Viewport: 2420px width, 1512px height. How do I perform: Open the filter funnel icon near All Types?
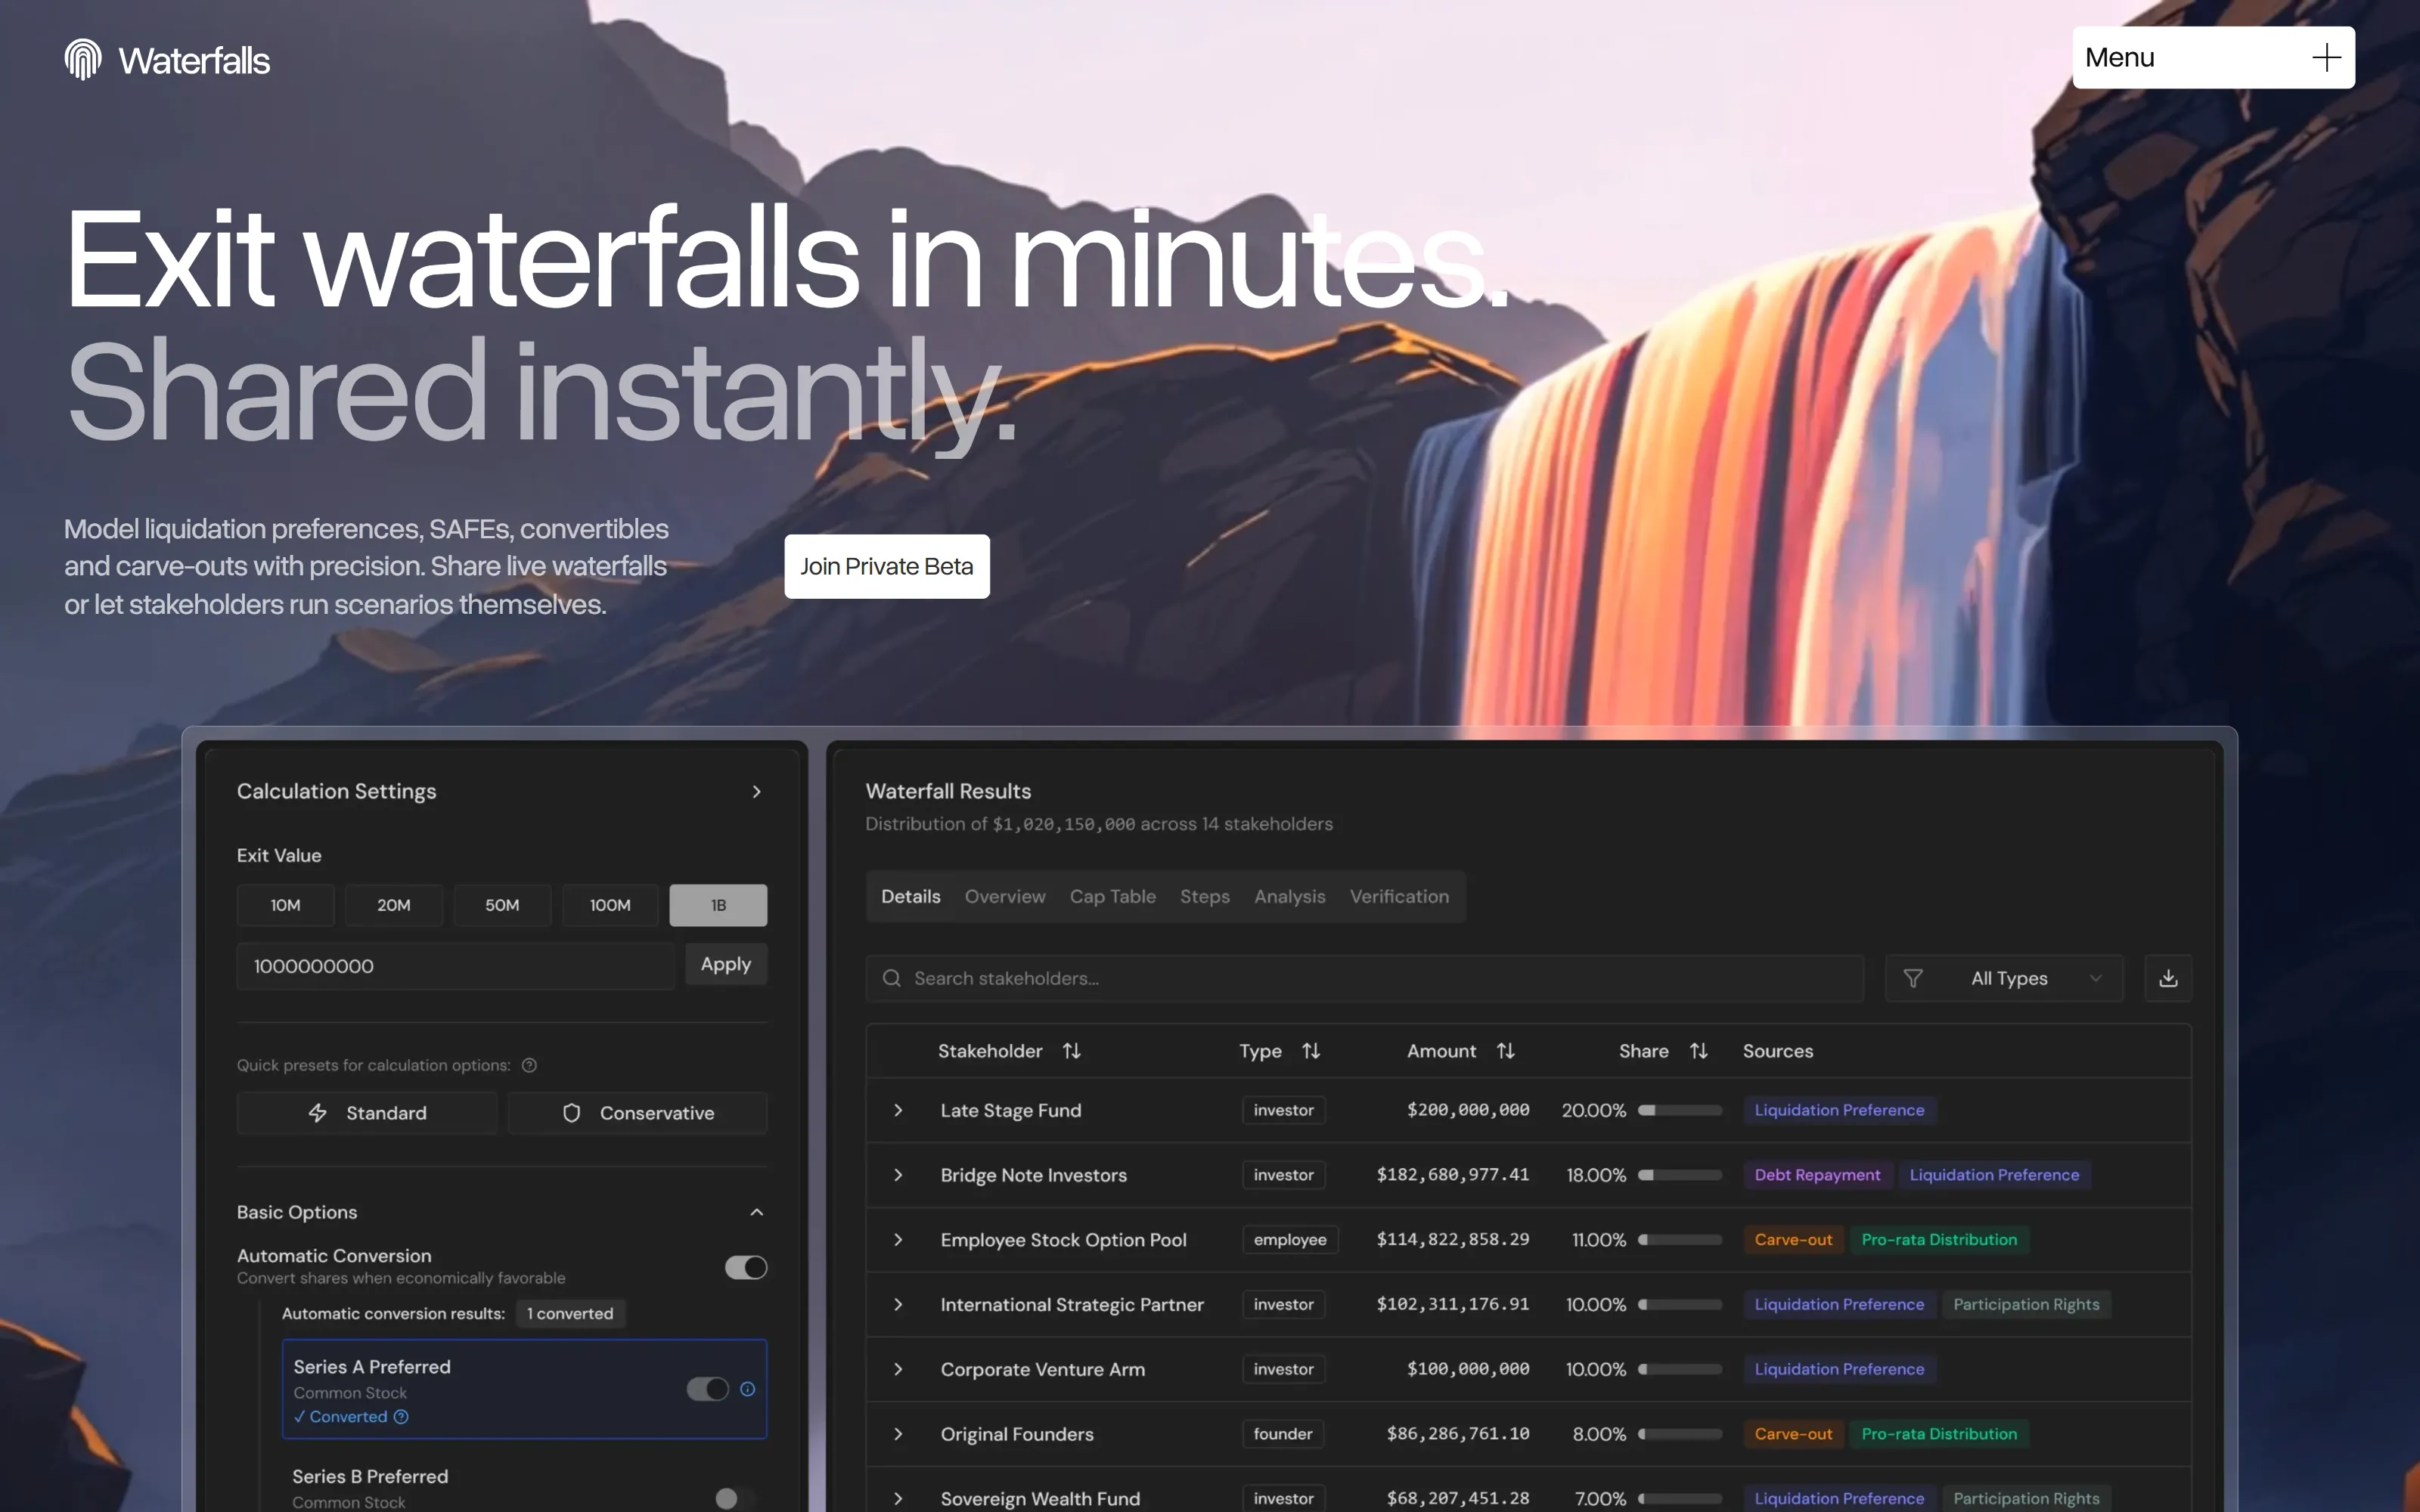(1914, 977)
